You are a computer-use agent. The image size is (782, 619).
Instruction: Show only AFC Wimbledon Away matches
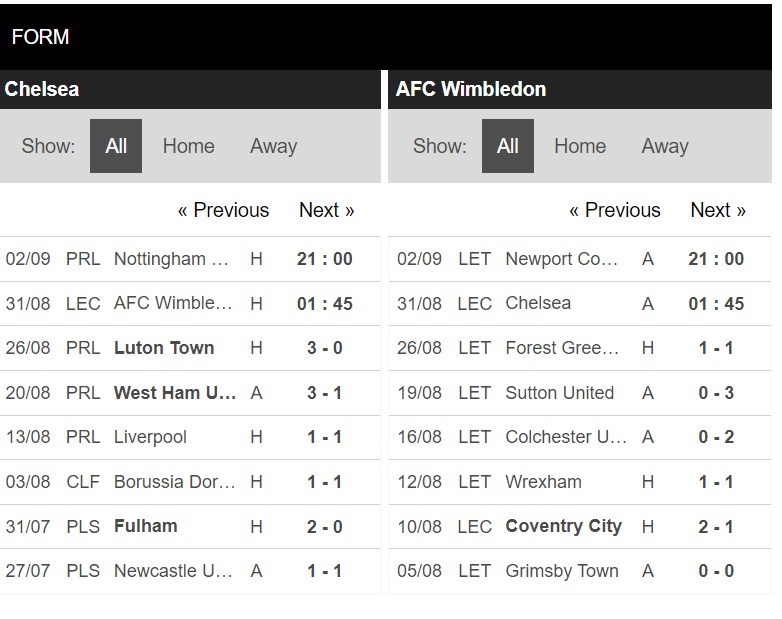[665, 146]
